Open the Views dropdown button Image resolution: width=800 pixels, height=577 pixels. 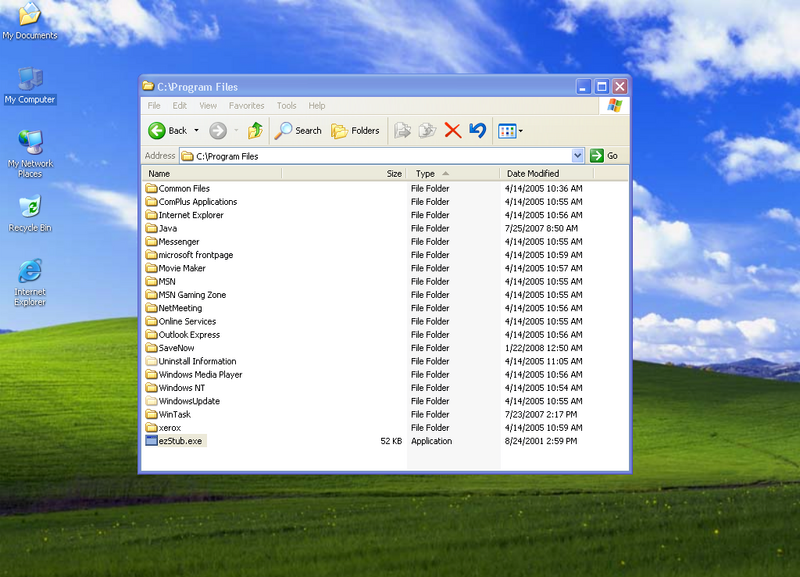510,131
